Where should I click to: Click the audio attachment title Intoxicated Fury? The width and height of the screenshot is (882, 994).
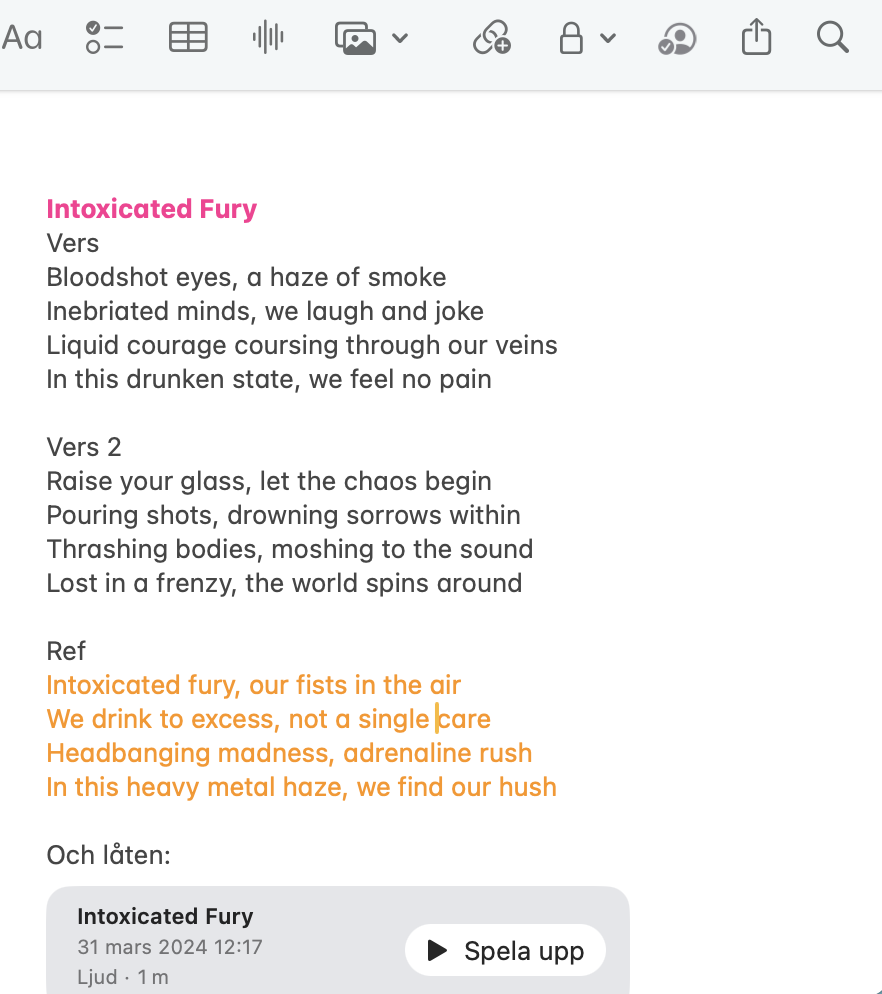(165, 916)
